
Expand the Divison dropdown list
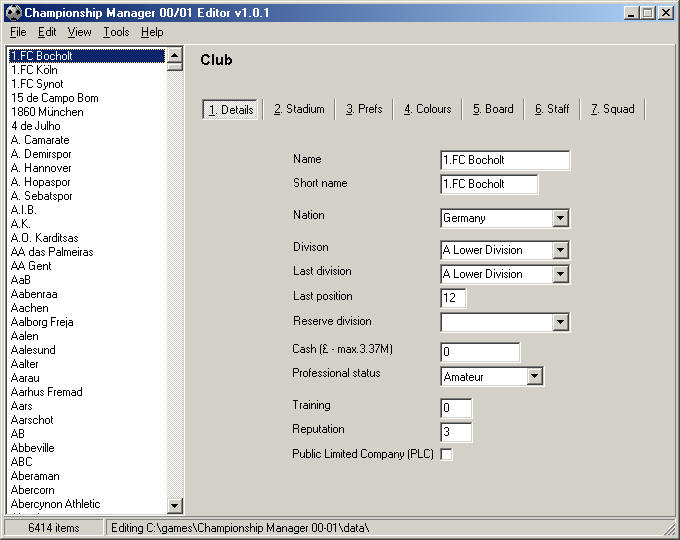[x=560, y=250]
